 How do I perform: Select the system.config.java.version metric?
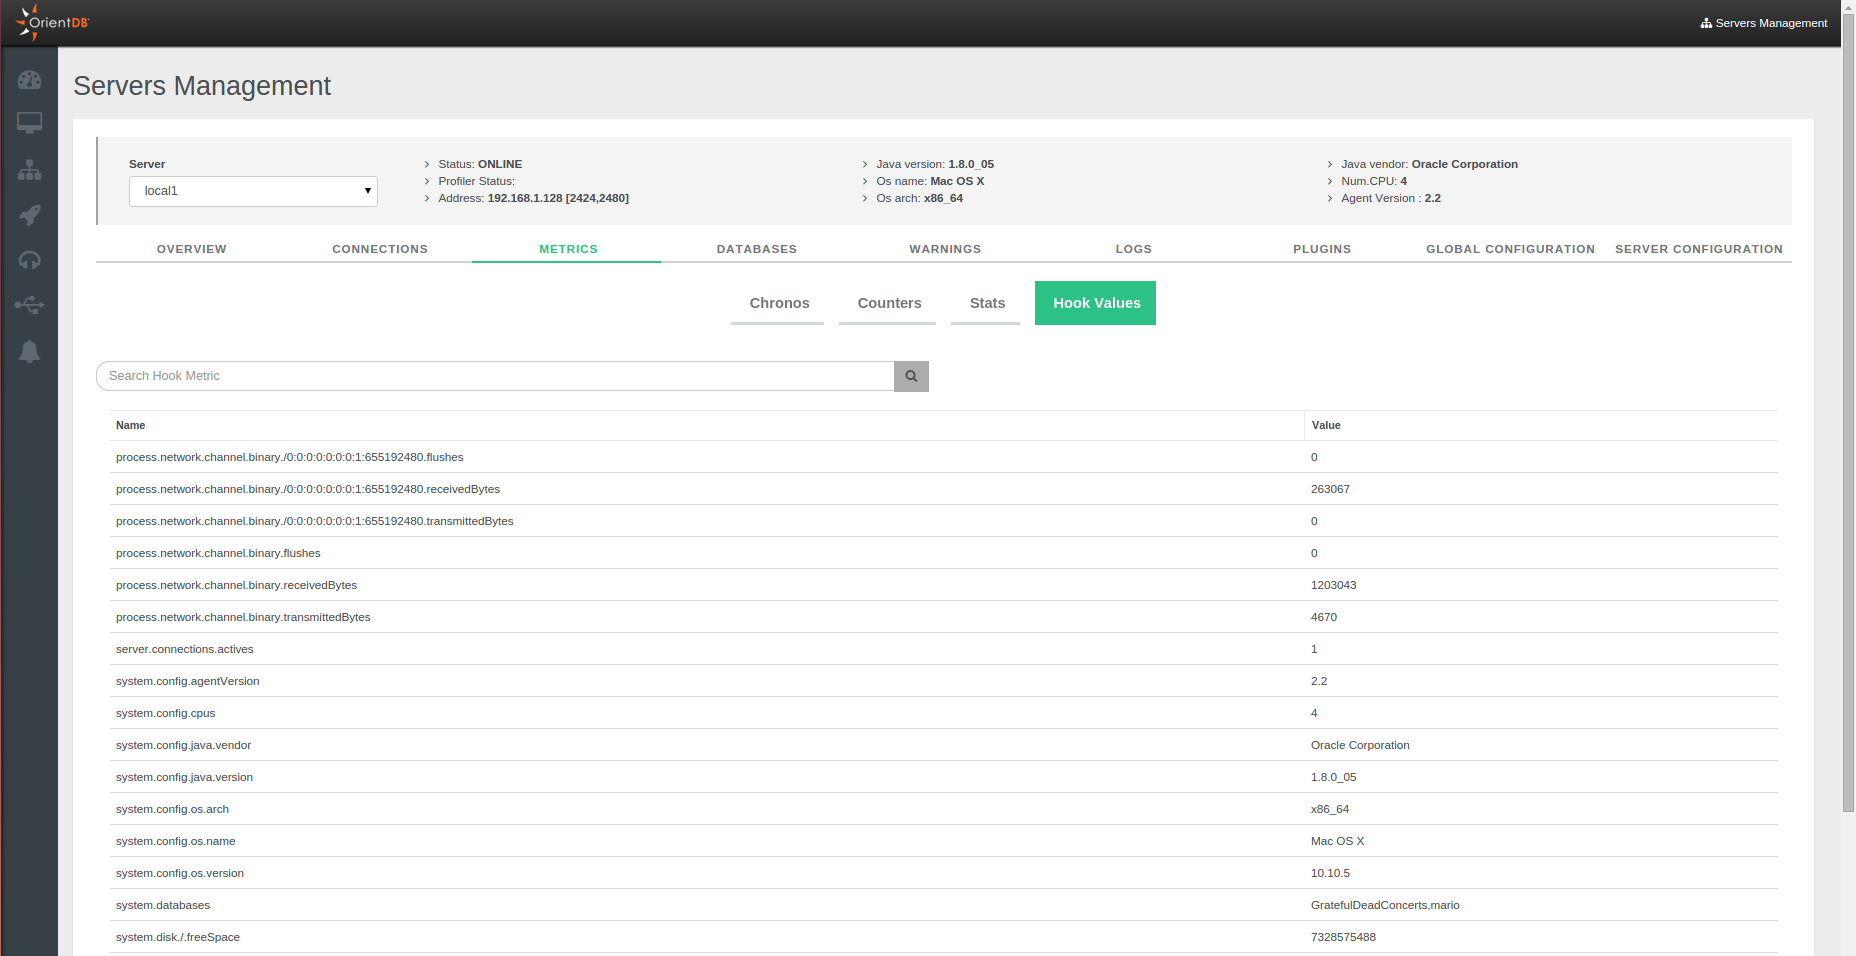point(185,777)
